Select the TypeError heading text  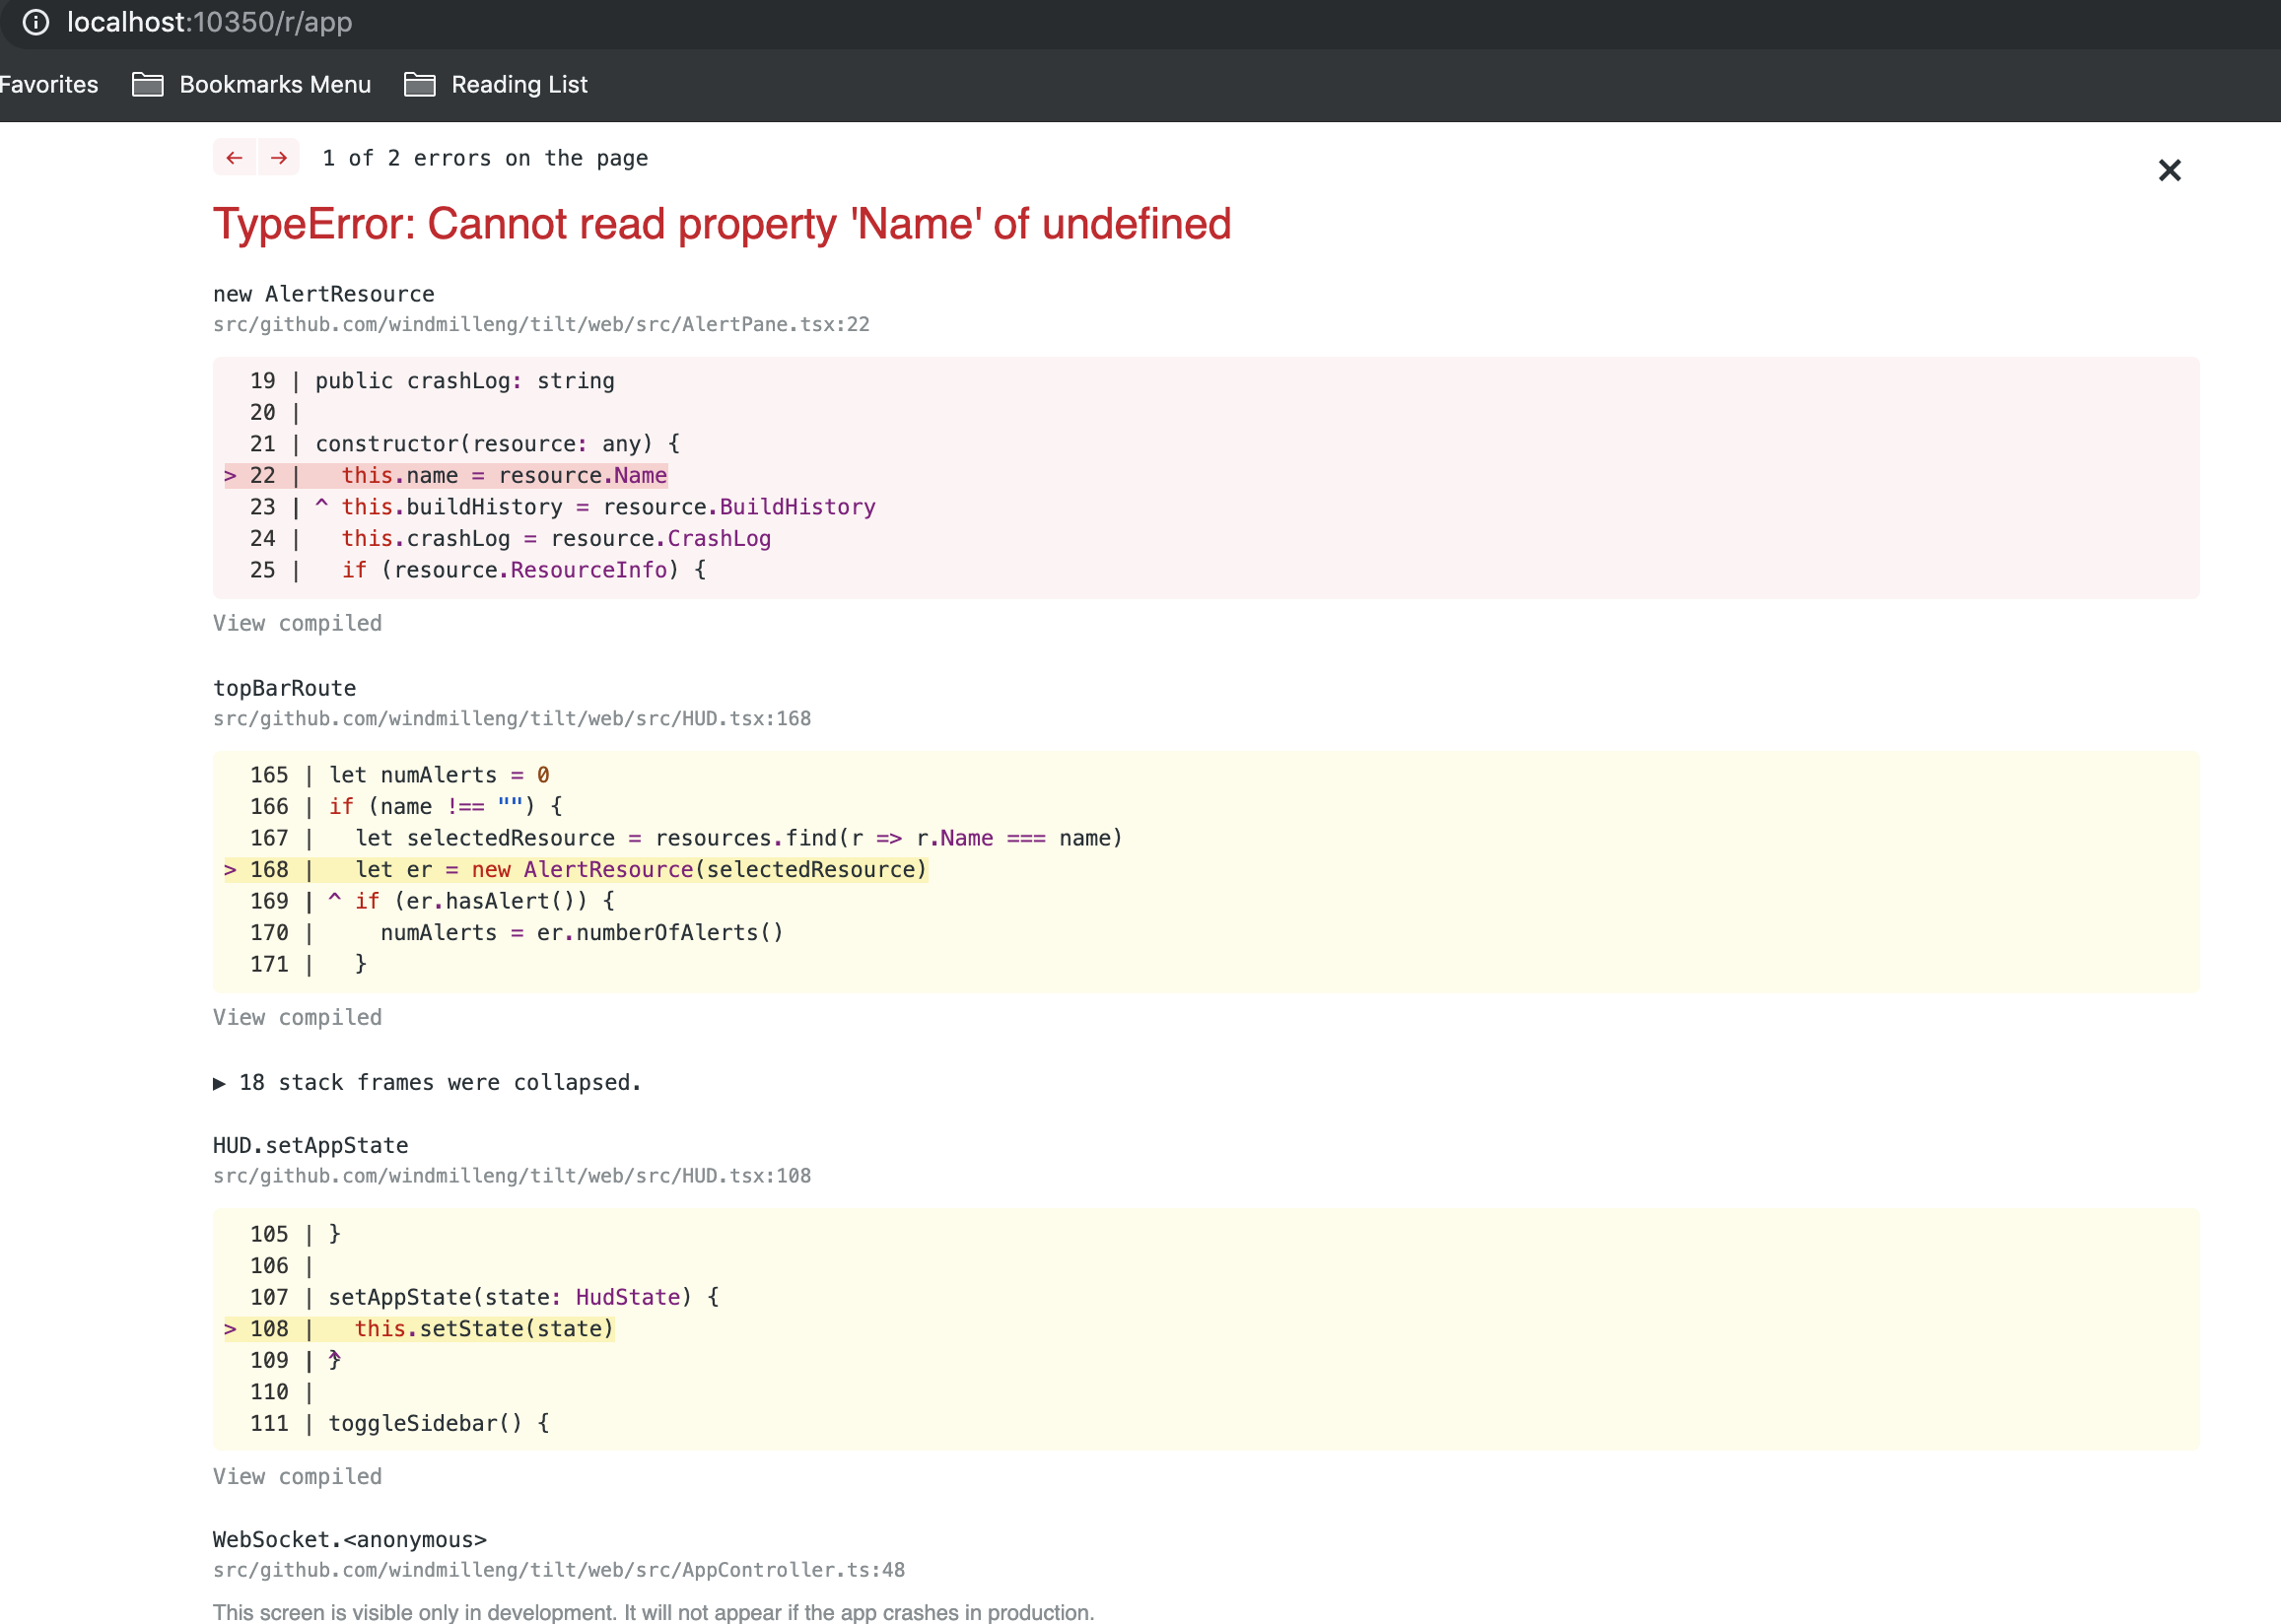[x=721, y=224]
